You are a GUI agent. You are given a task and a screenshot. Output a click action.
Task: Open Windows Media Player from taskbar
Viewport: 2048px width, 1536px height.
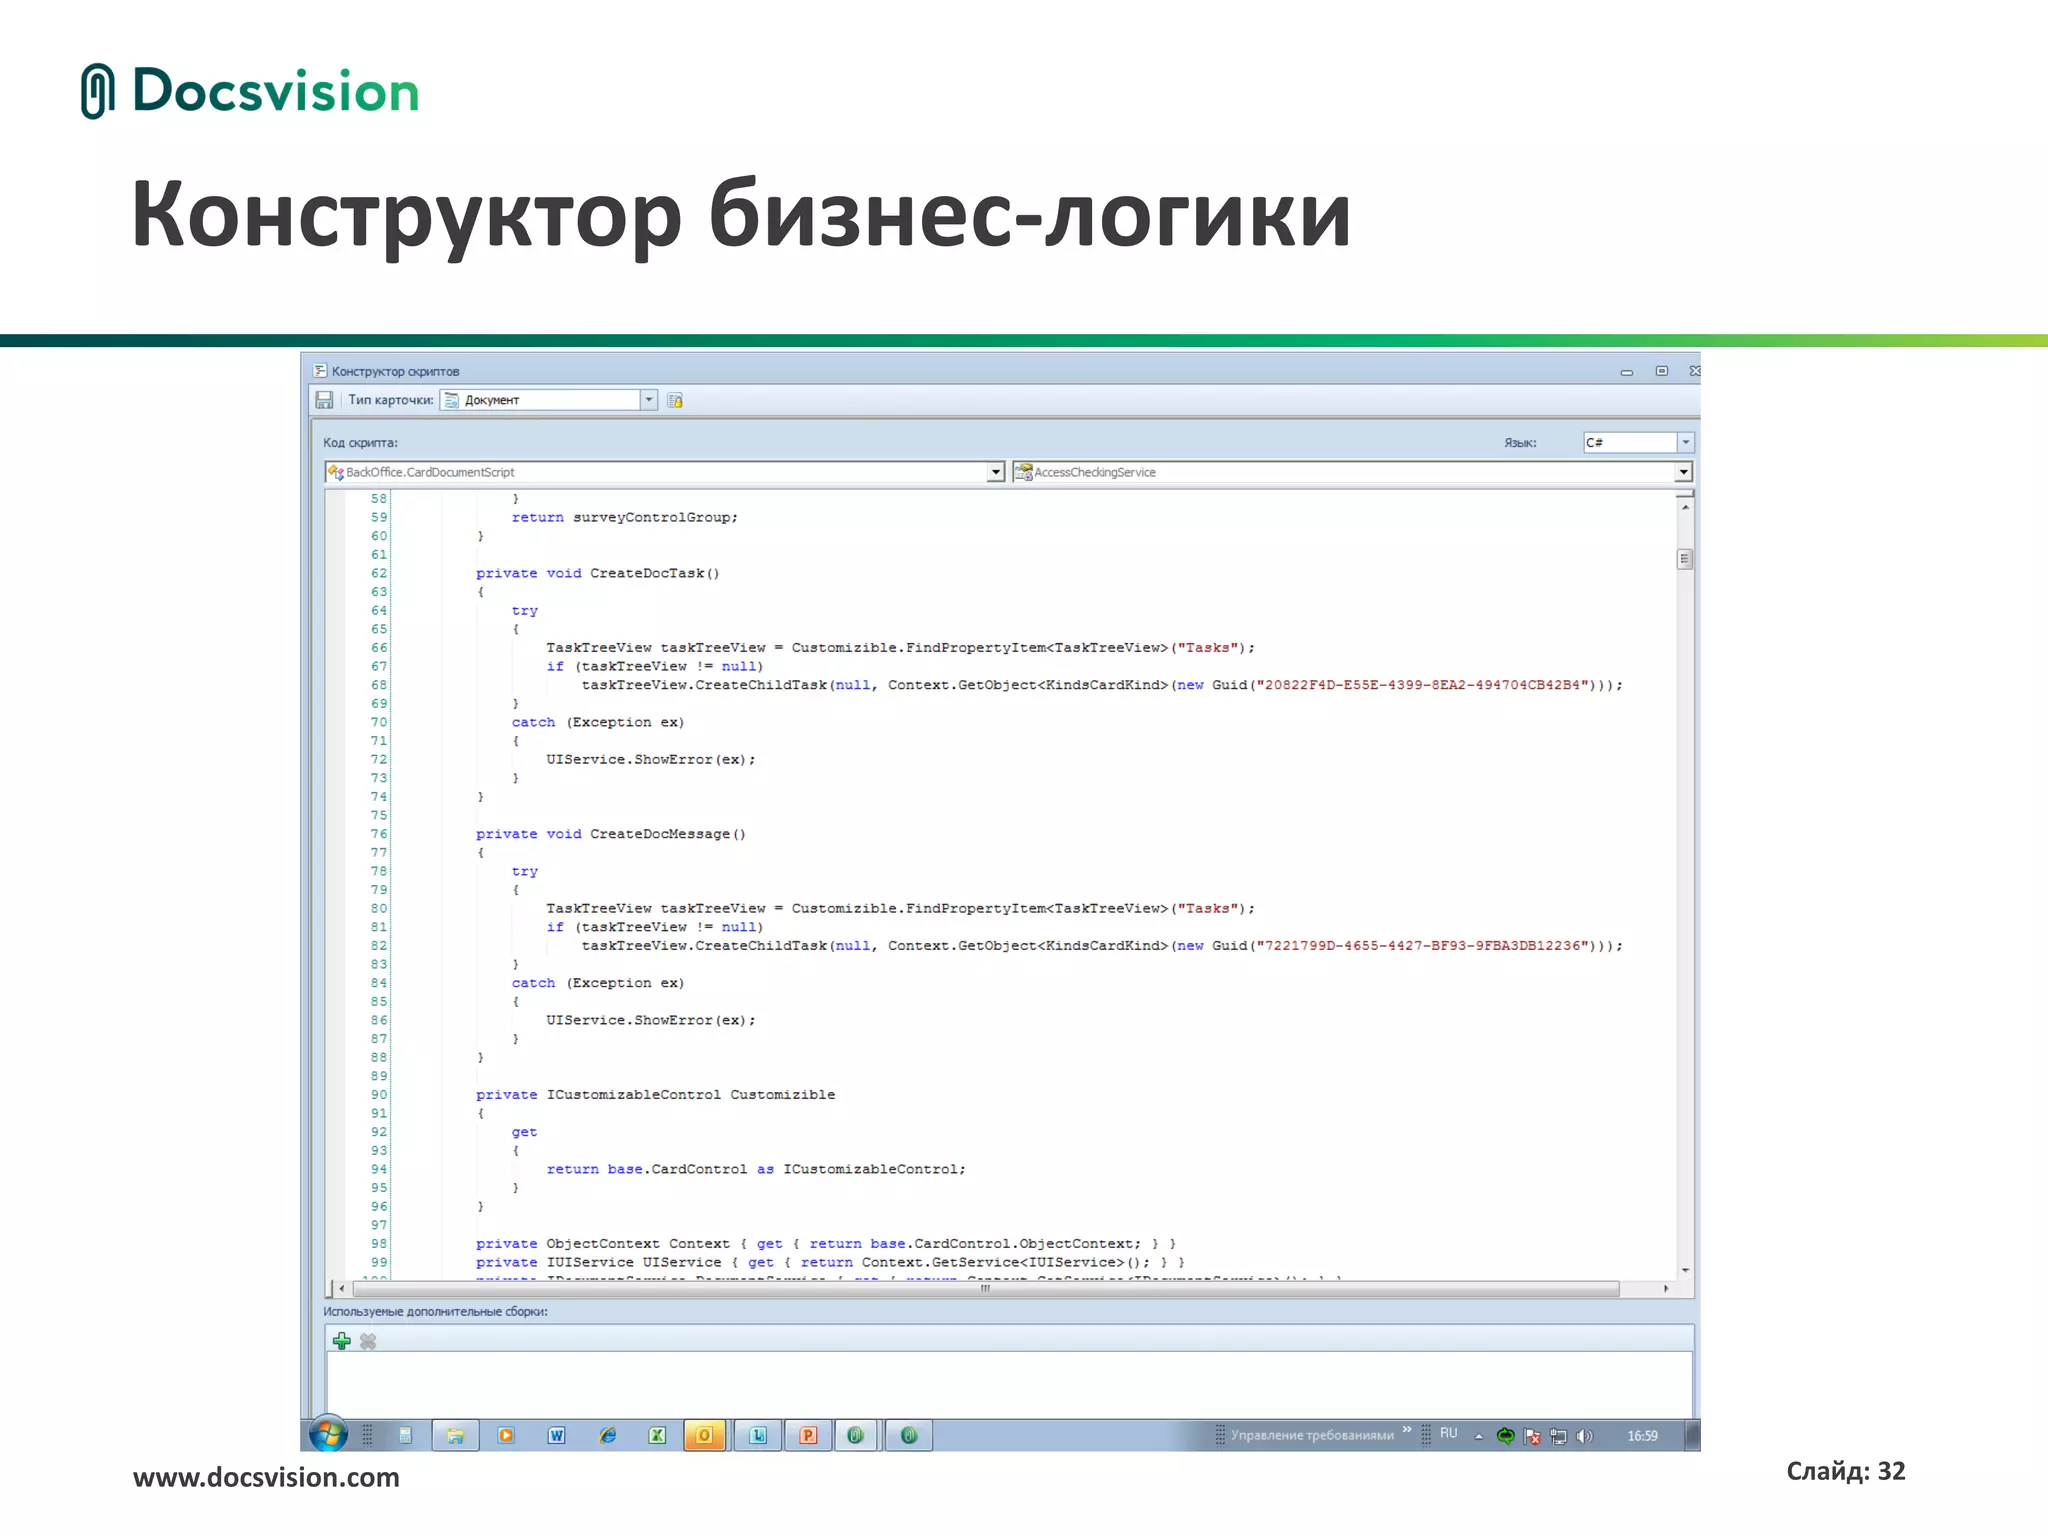tap(506, 1436)
